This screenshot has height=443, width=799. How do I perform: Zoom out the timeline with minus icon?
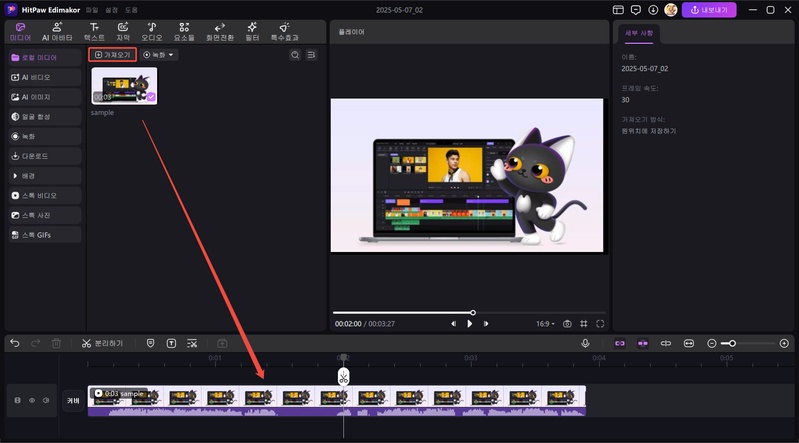pyautogui.click(x=712, y=343)
